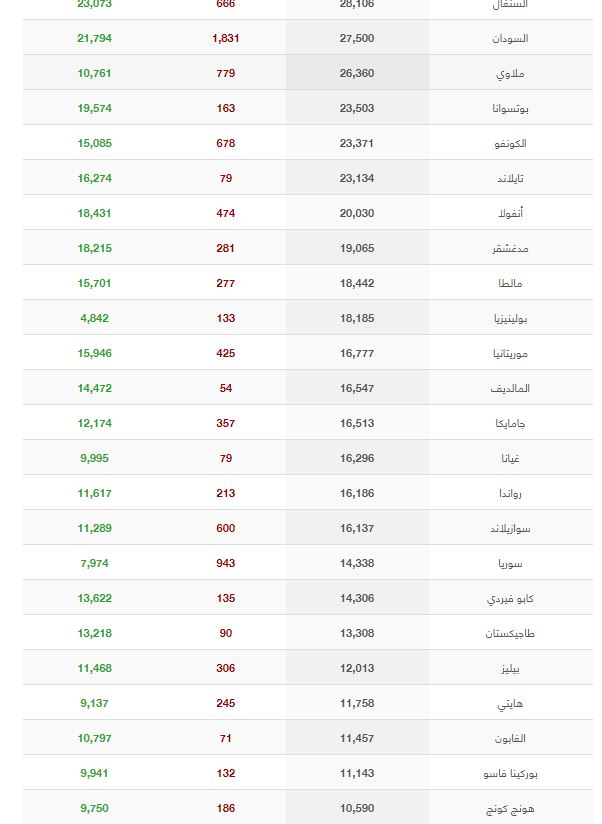Select deaths value 54 for المالديف
602x824 pixels.
pyautogui.click(x=225, y=388)
